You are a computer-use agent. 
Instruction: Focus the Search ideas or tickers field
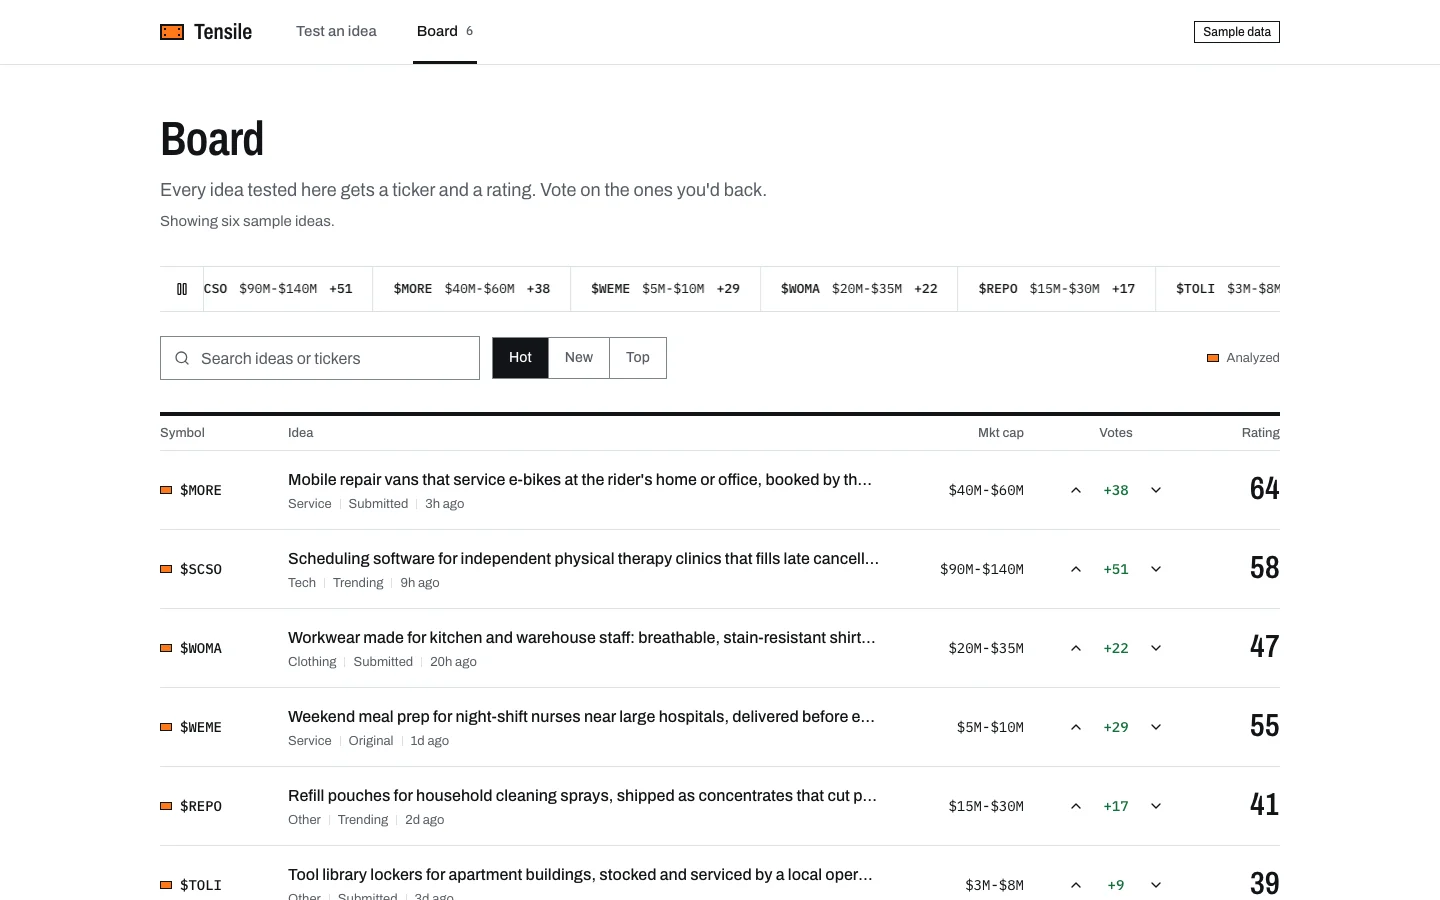[320, 358]
